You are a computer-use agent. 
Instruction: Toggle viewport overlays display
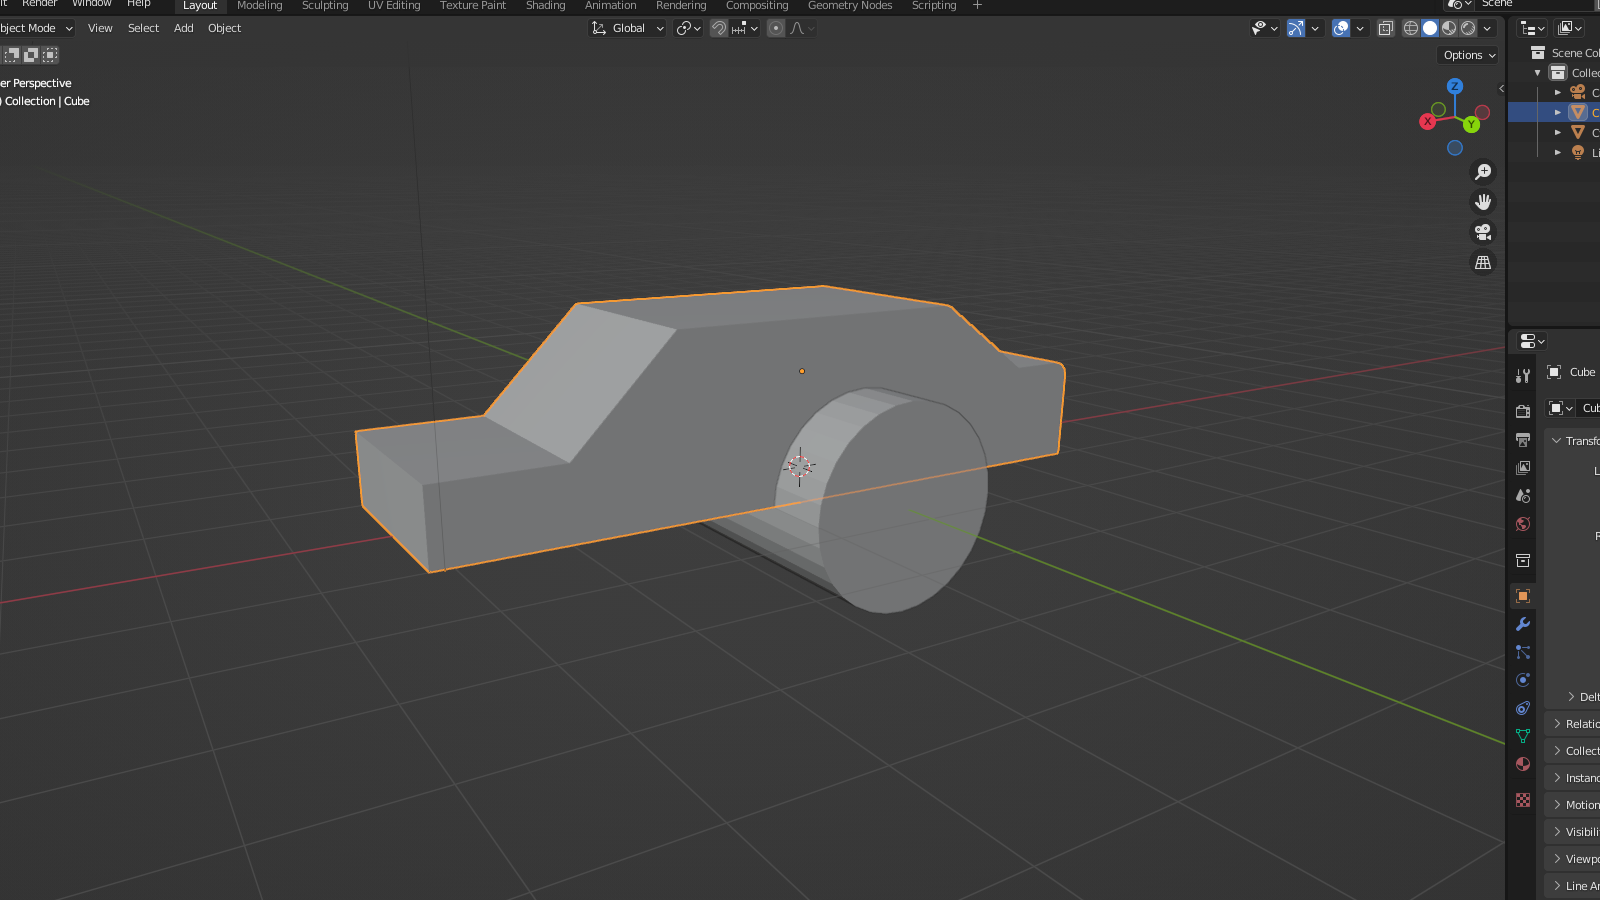coord(1341,28)
